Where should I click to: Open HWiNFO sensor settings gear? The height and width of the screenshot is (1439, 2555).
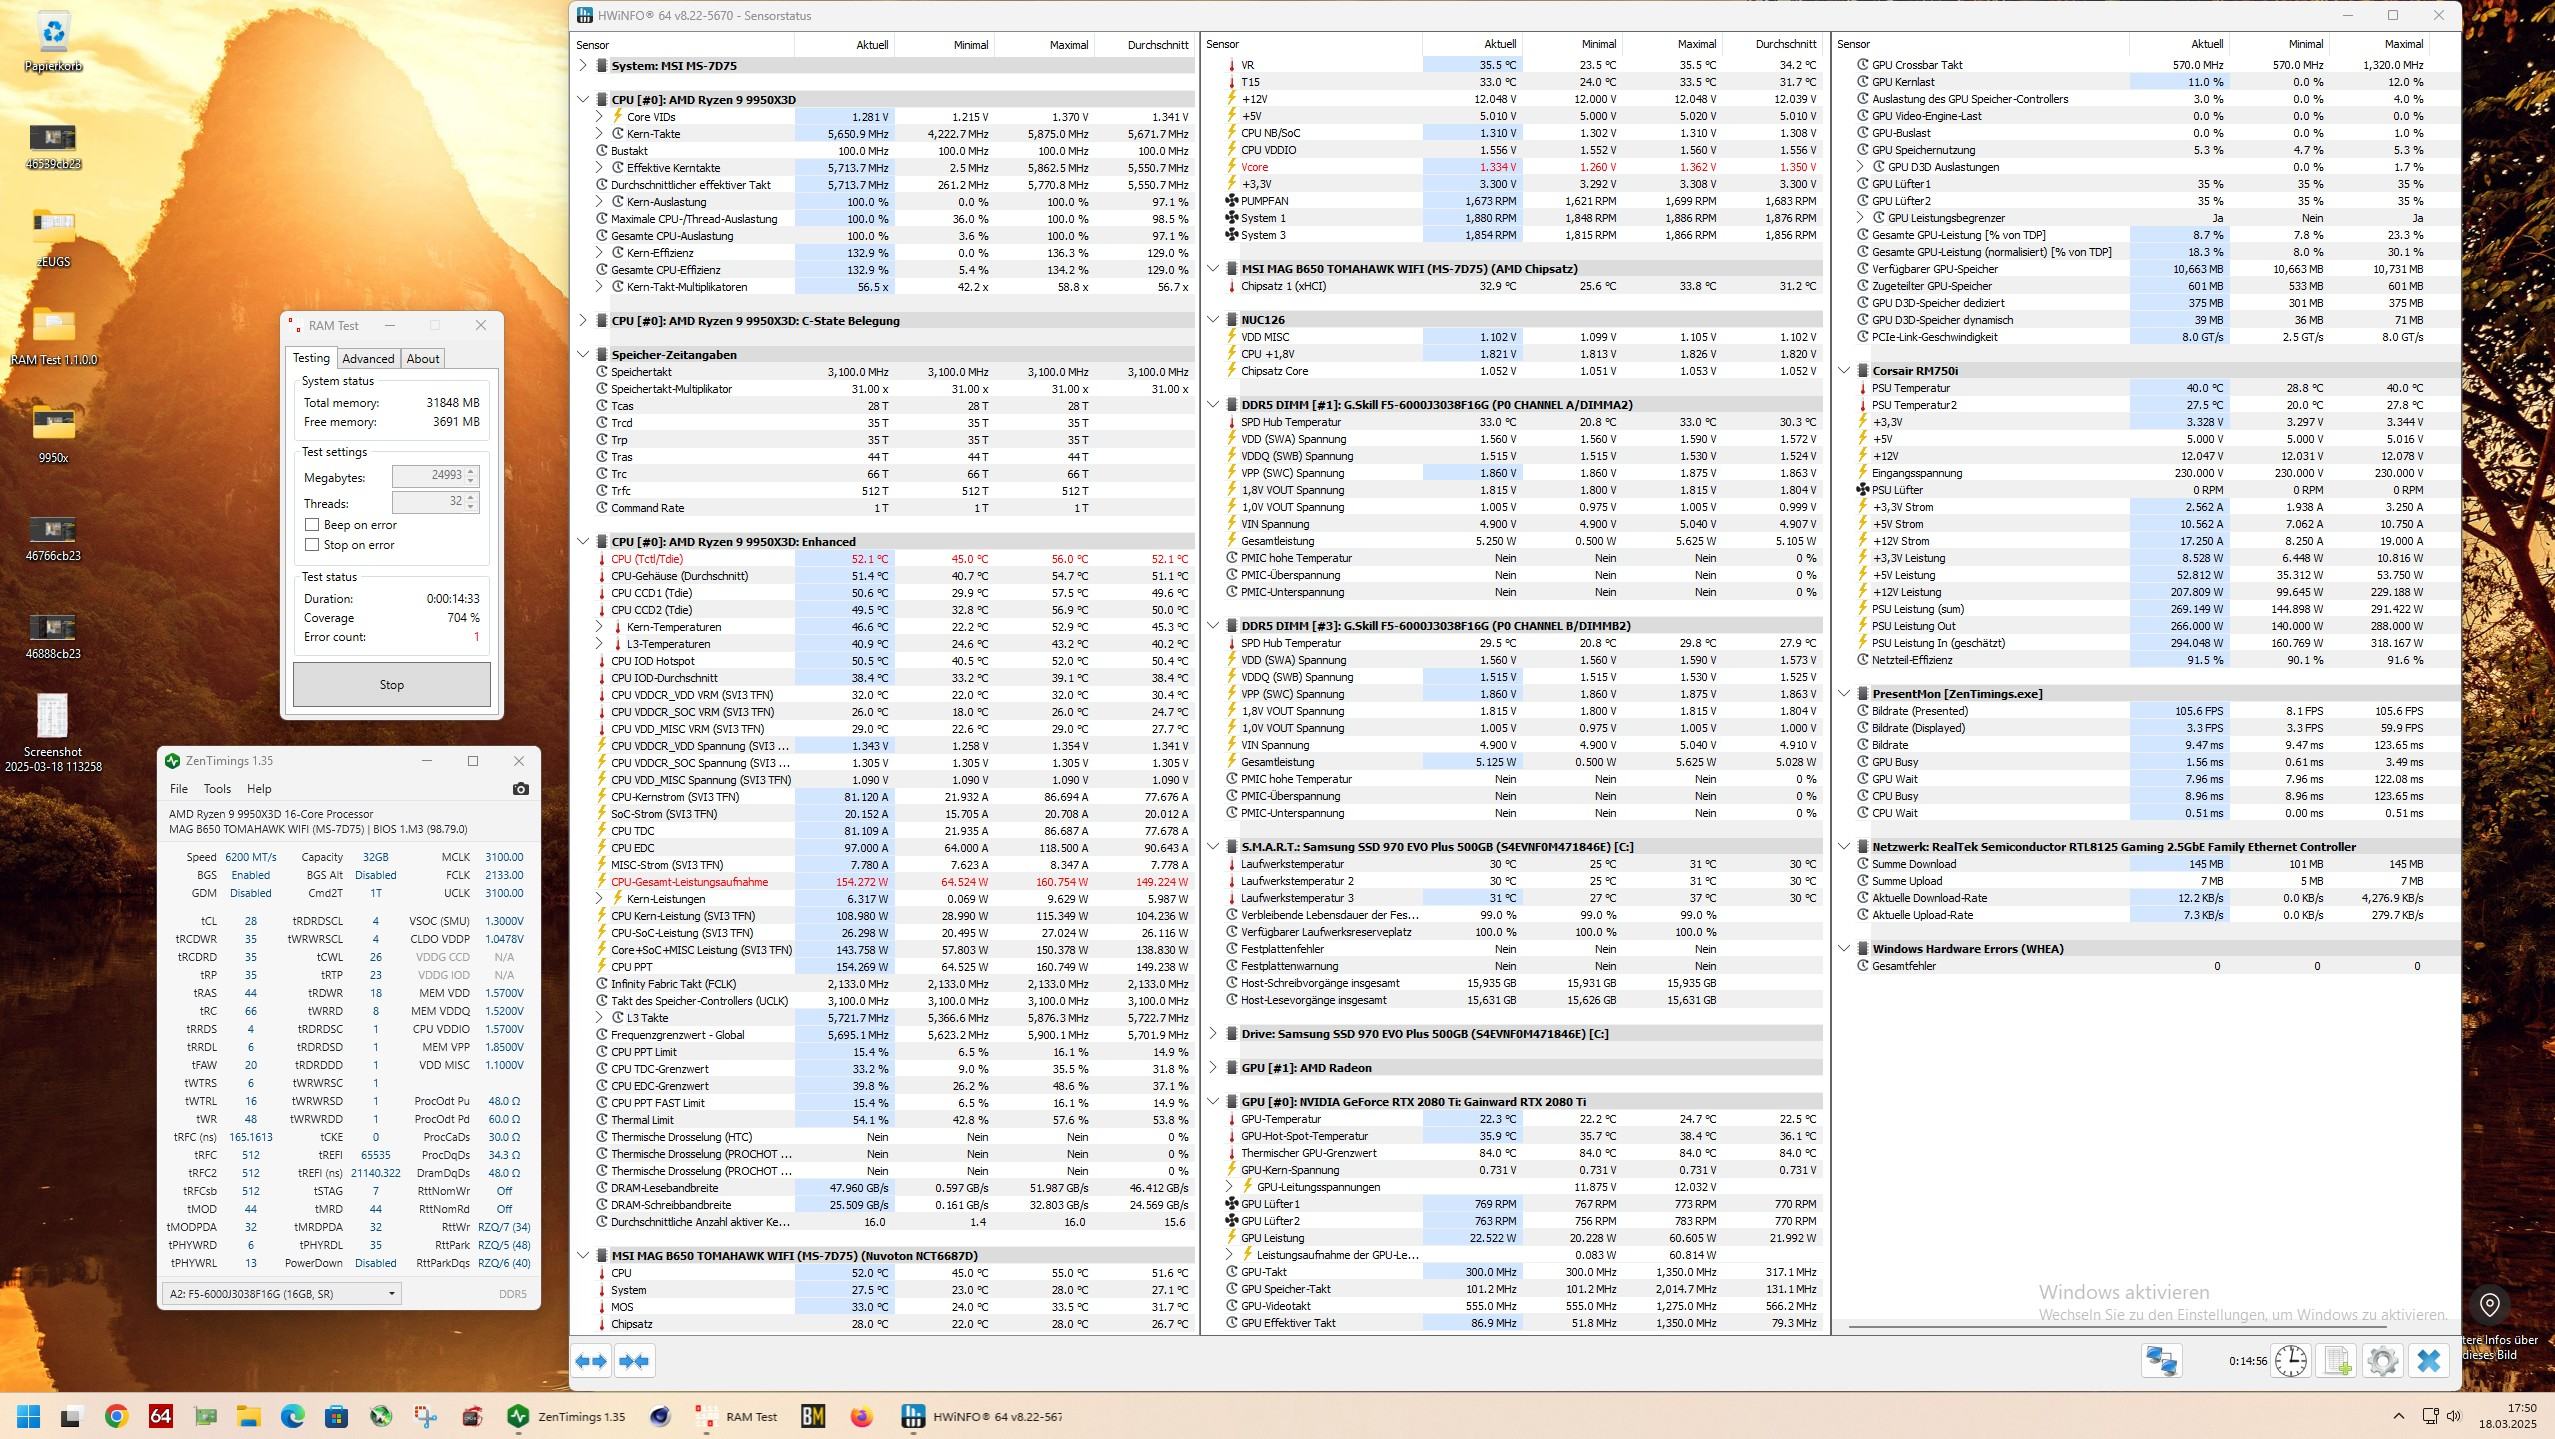[x=2383, y=1360]
